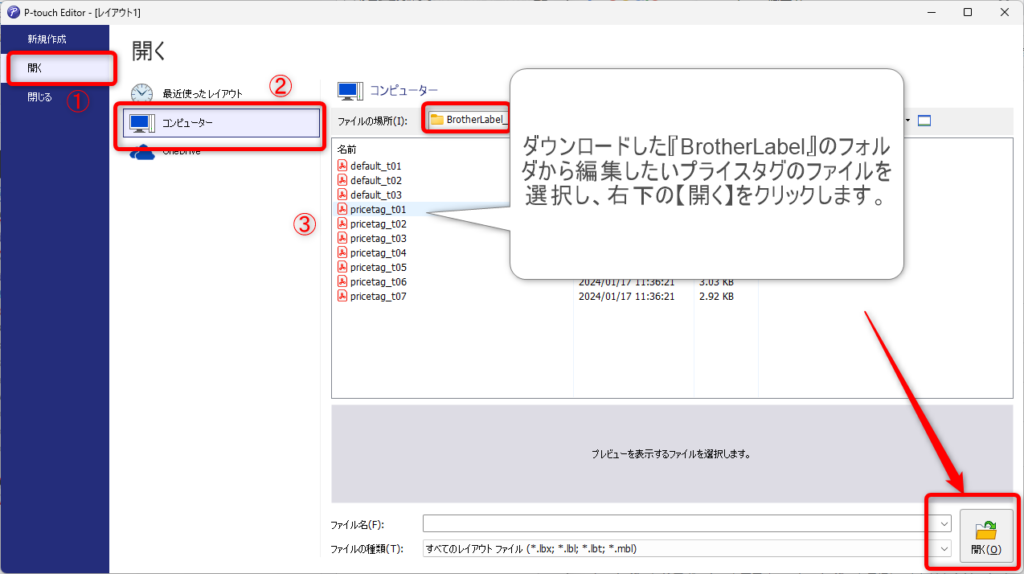Image resolution: width=1024 pixels, height=574 pixels.
Task: Select the 新規作成 menu item
Action: click(47, 39)
